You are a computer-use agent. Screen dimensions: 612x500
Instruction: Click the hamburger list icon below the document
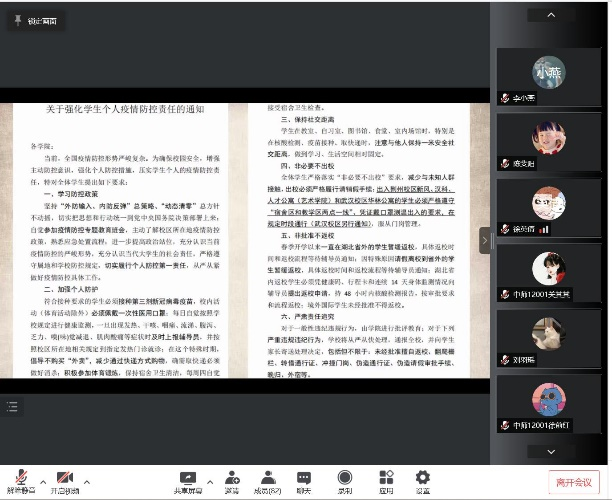tap(12, 406)
